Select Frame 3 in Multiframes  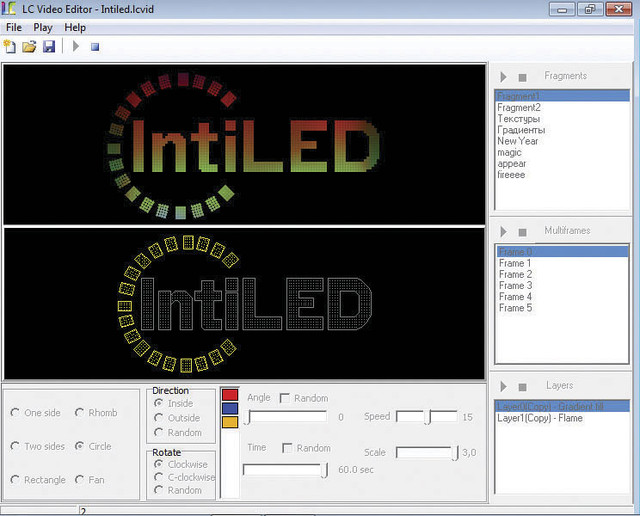pos(562,285)
